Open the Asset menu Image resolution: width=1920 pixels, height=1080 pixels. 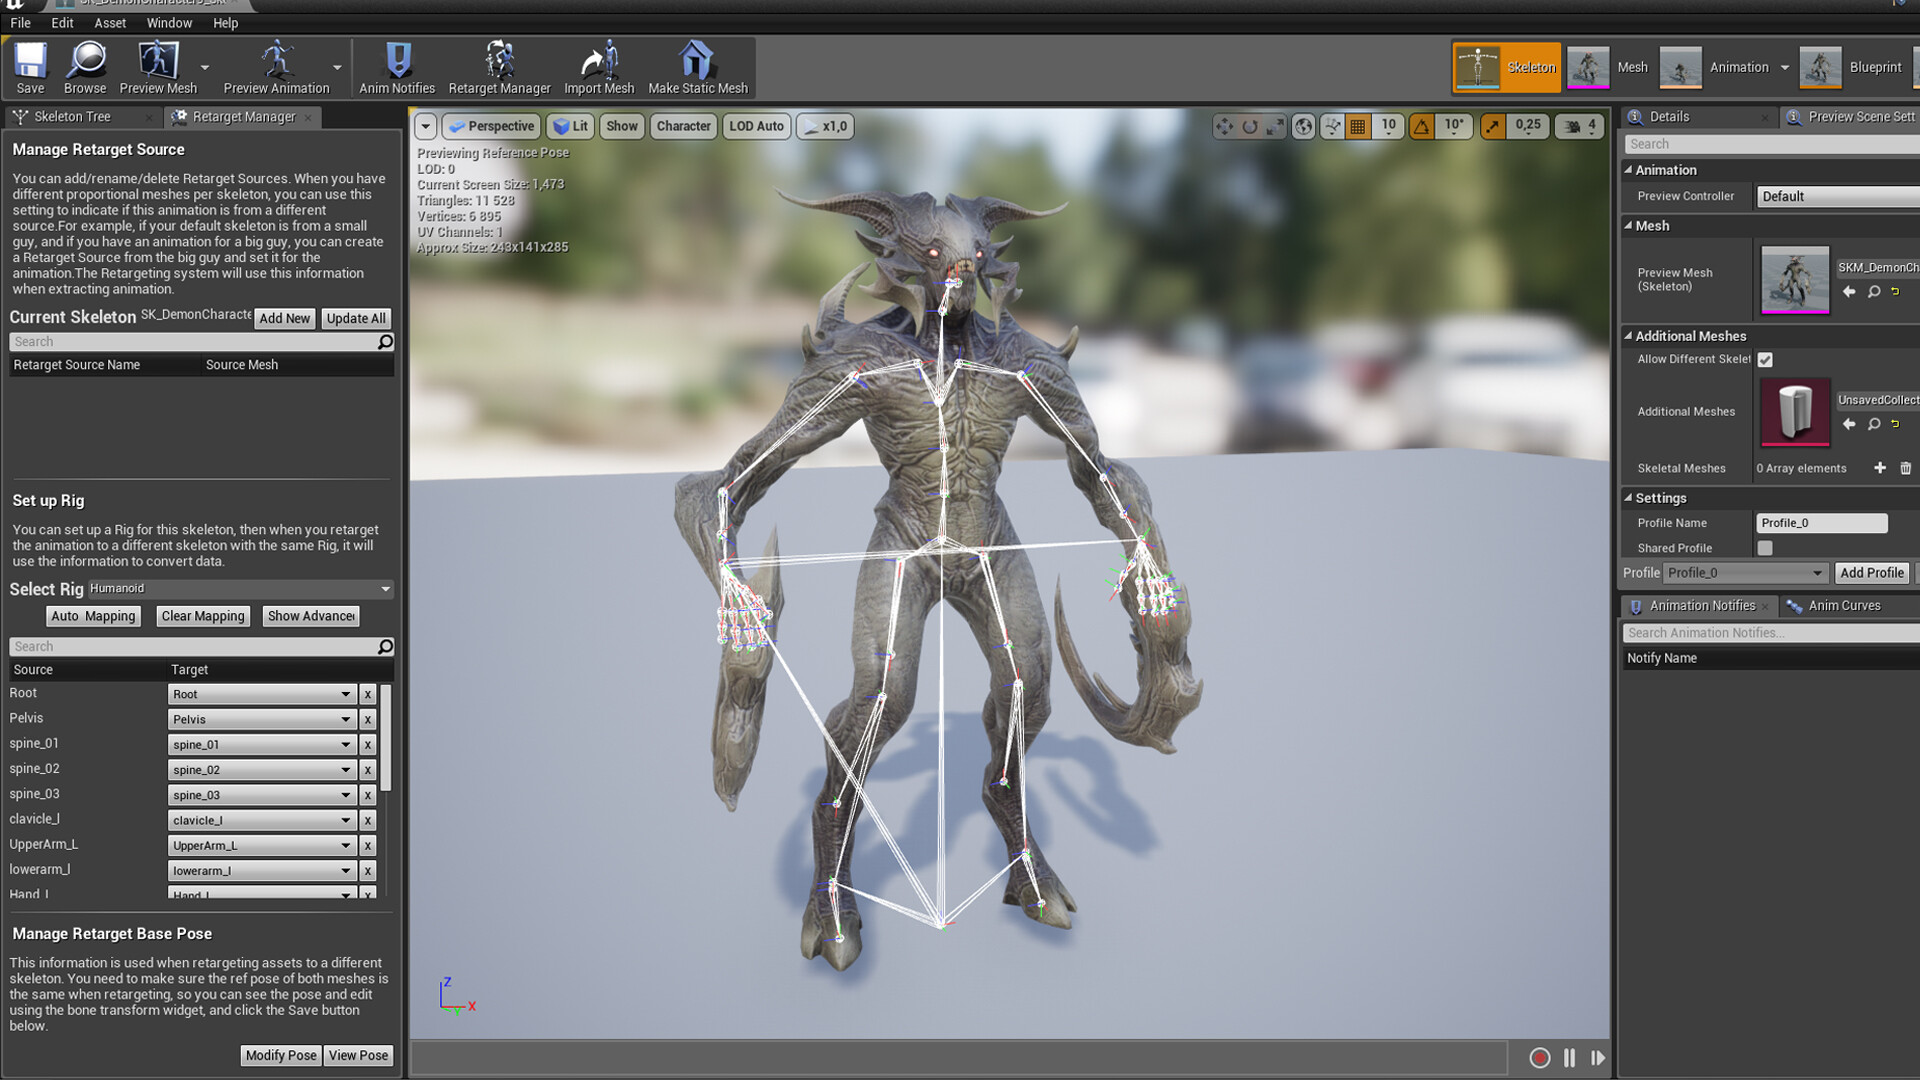pos(110,23)
